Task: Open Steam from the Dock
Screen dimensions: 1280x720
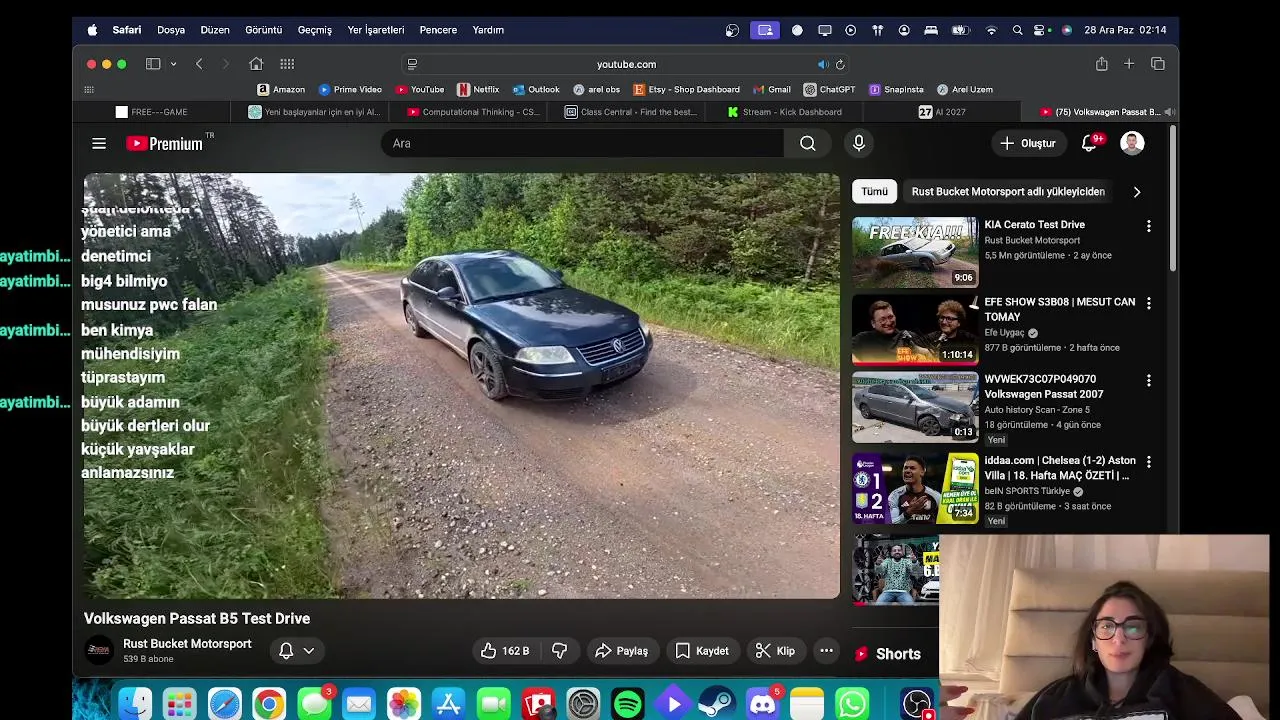Action: 717,704
